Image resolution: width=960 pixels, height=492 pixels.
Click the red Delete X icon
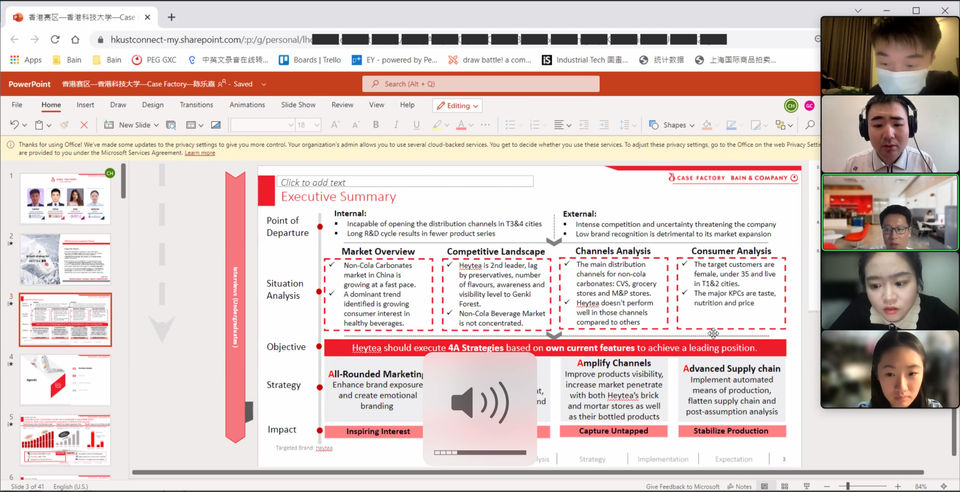coord(84,125)
